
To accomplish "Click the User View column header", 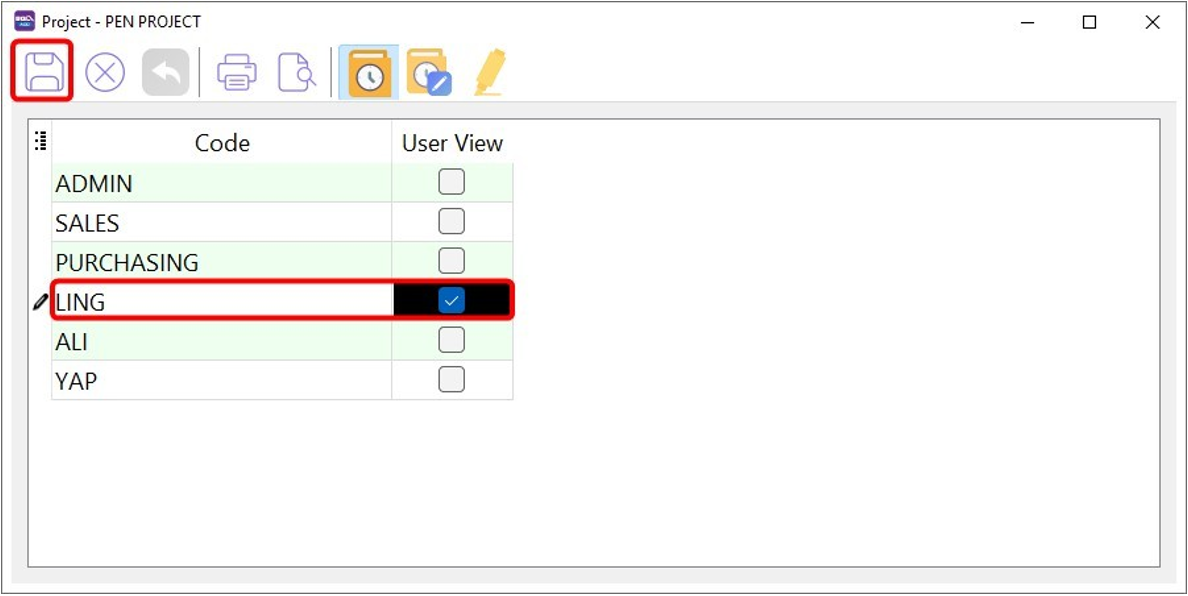I will [451, 142].
